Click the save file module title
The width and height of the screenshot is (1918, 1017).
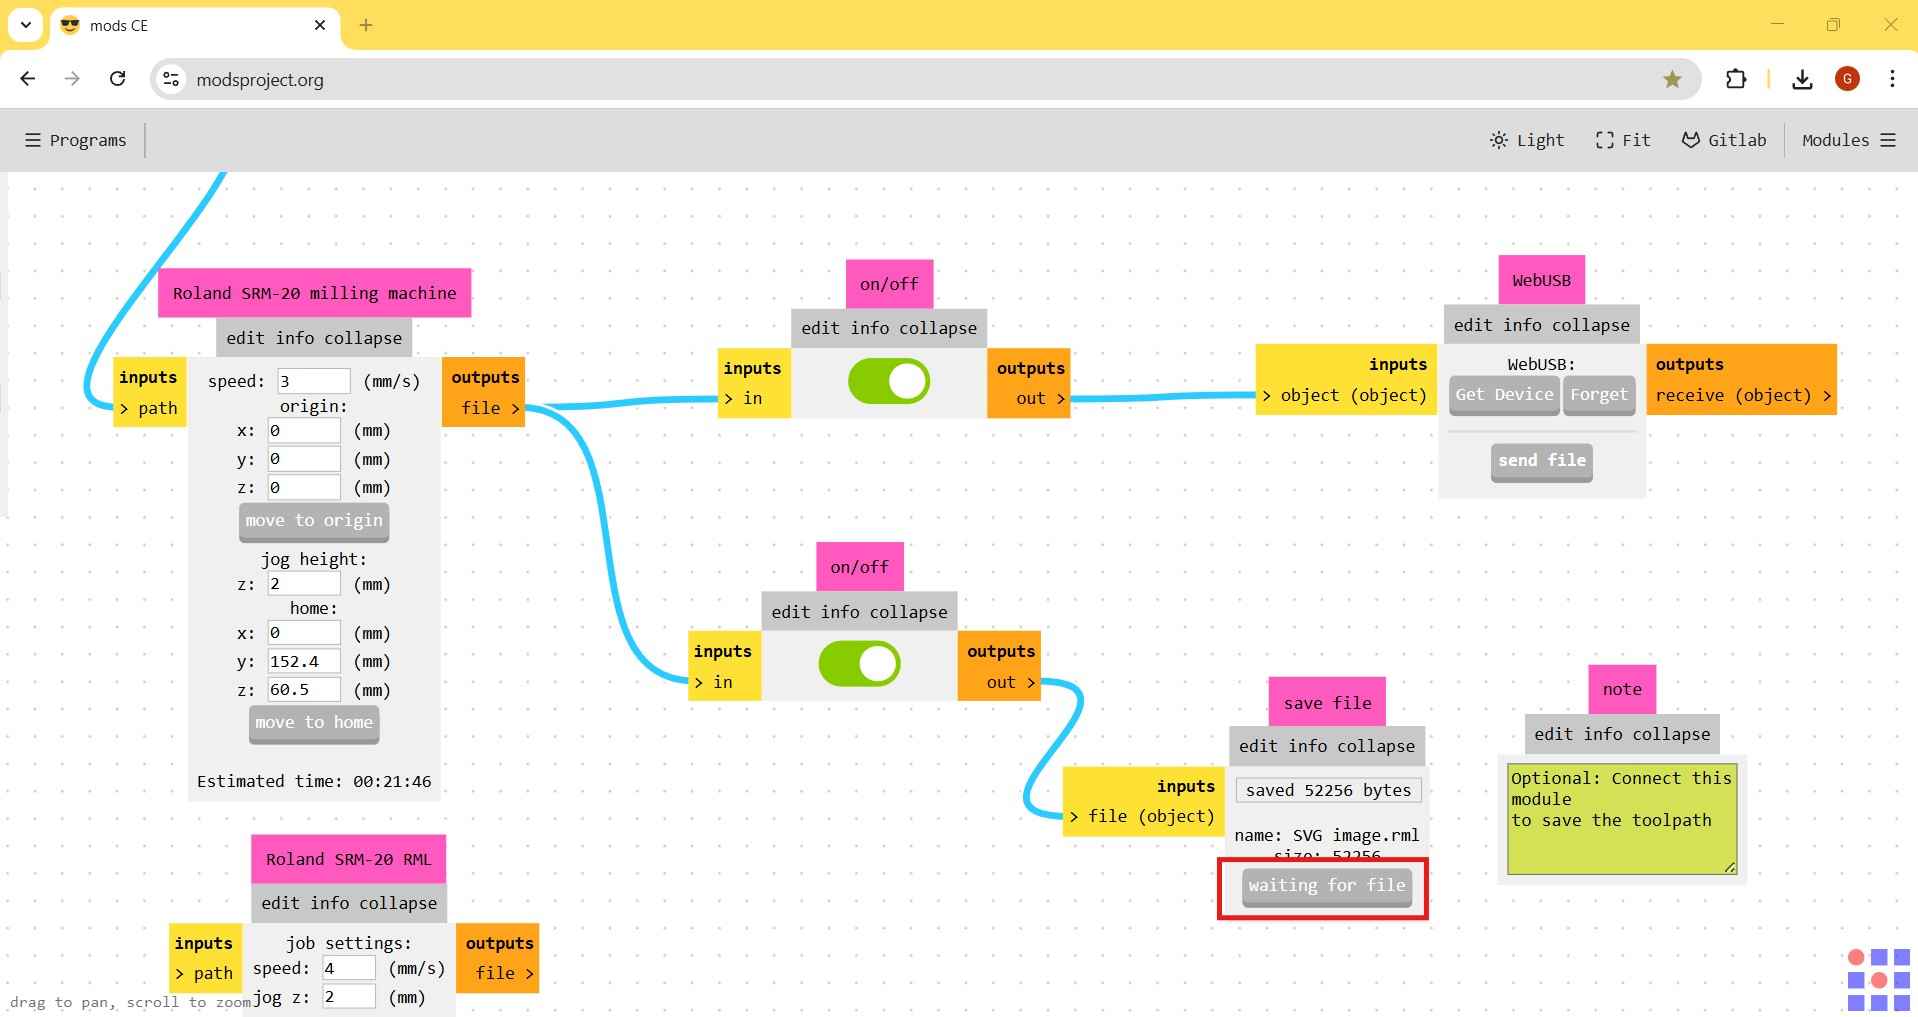1327,703
